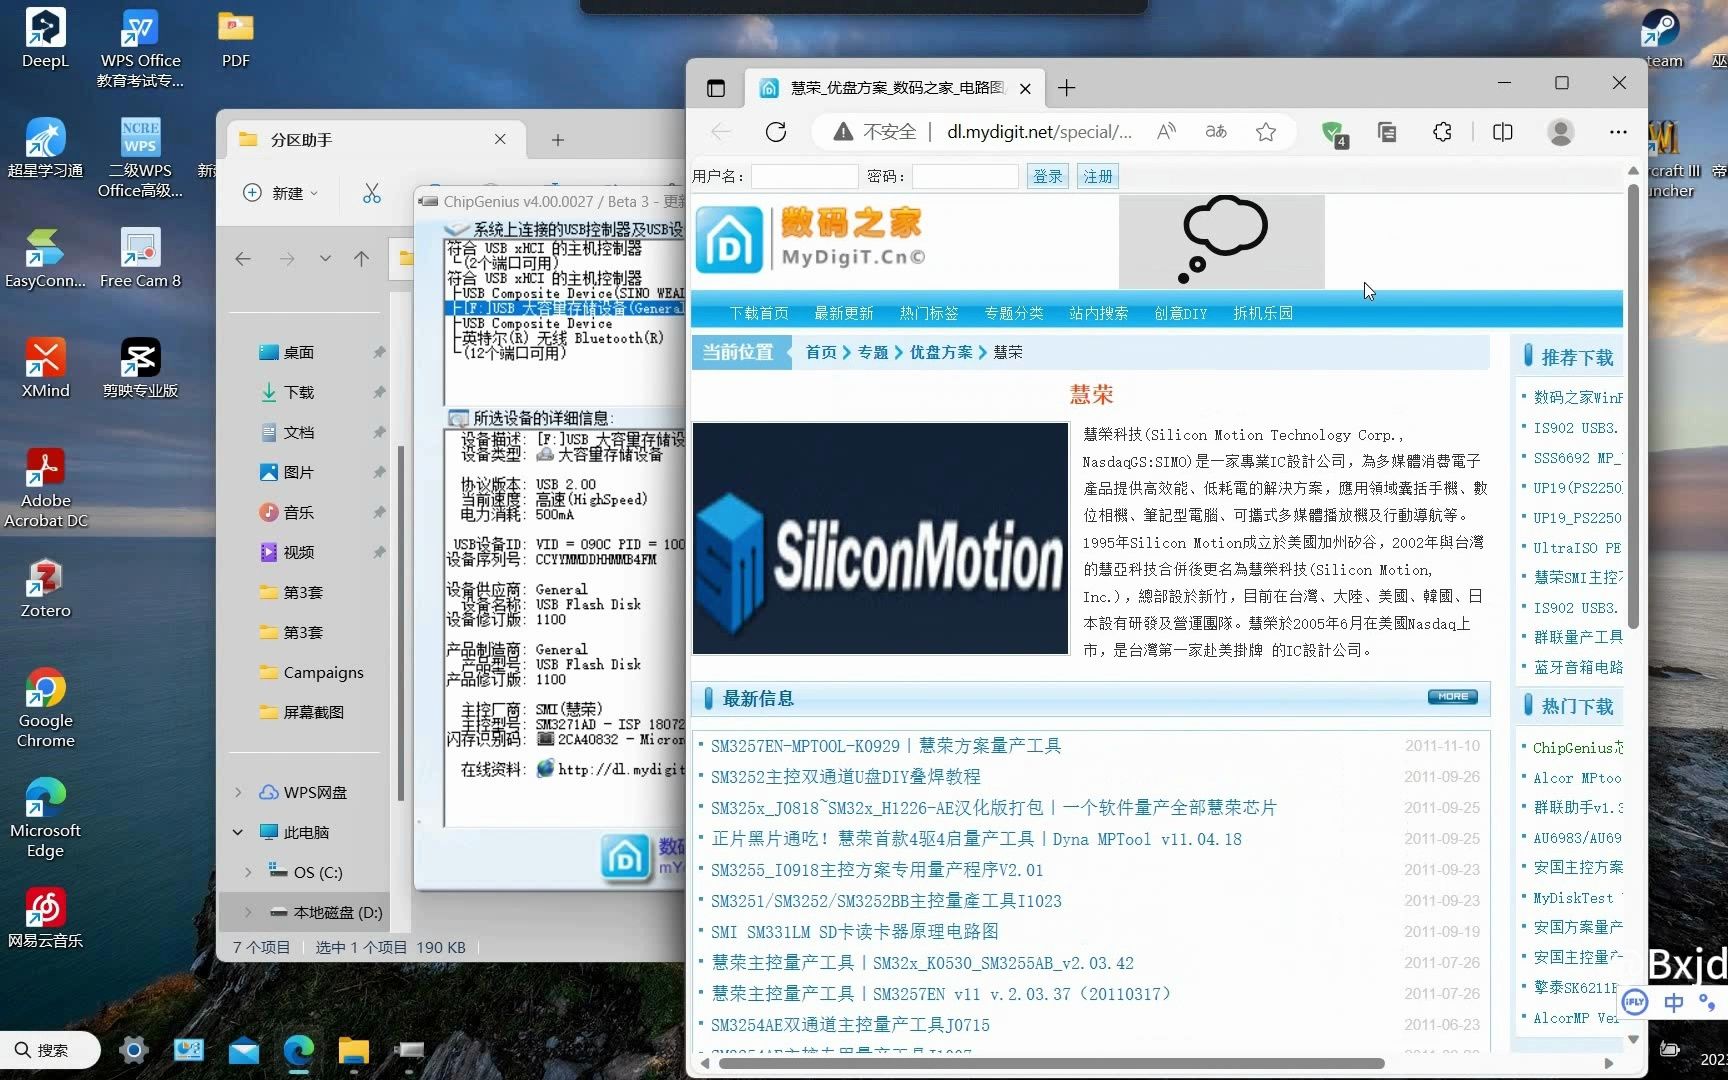Open the 拆机乐园 navigation tab
Image resolution: width=1728 pixels, height=1080 pixels.
point(1263,313)
